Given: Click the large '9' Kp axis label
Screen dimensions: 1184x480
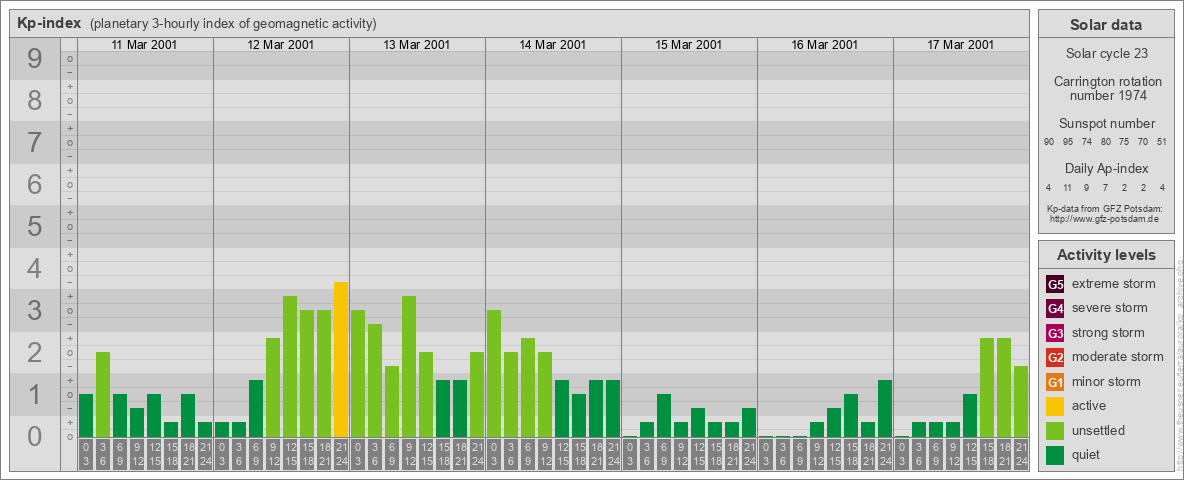Looking at the screenshot, I should (35, 59).
